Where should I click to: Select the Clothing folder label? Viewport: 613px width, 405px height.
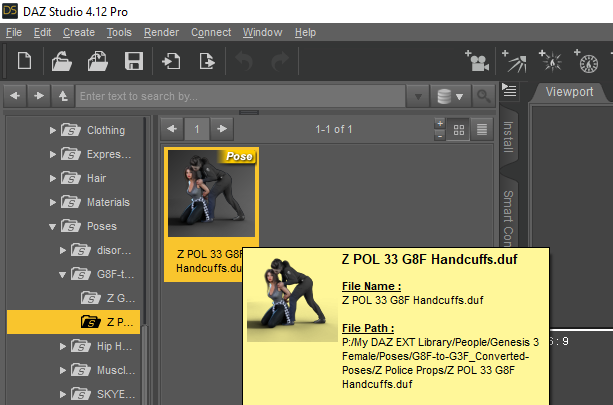point(106,130)
